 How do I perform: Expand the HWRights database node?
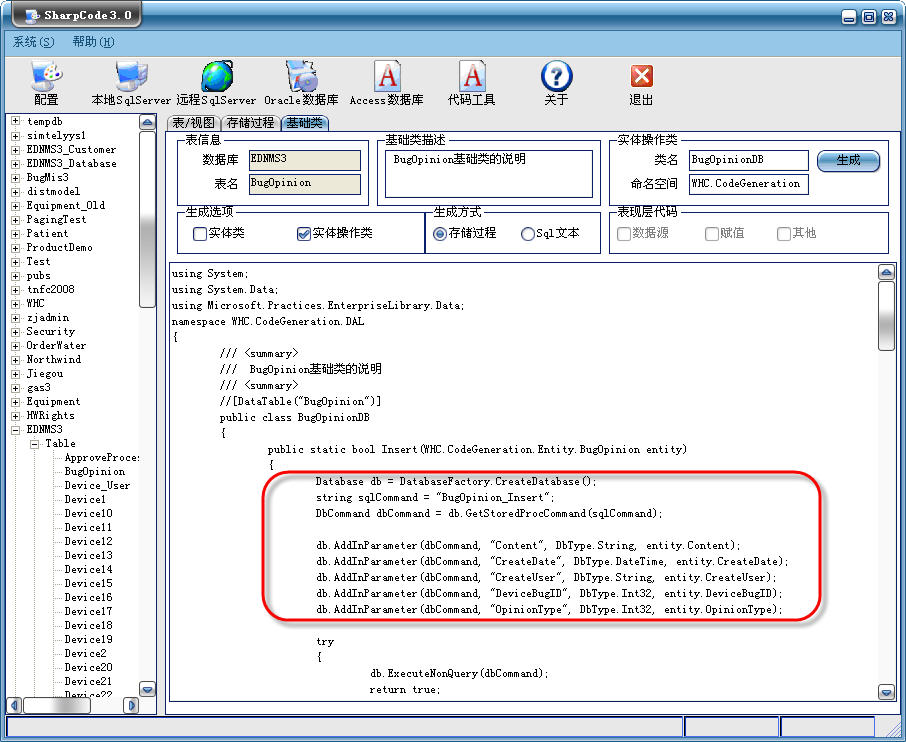[x=16, y=415]
